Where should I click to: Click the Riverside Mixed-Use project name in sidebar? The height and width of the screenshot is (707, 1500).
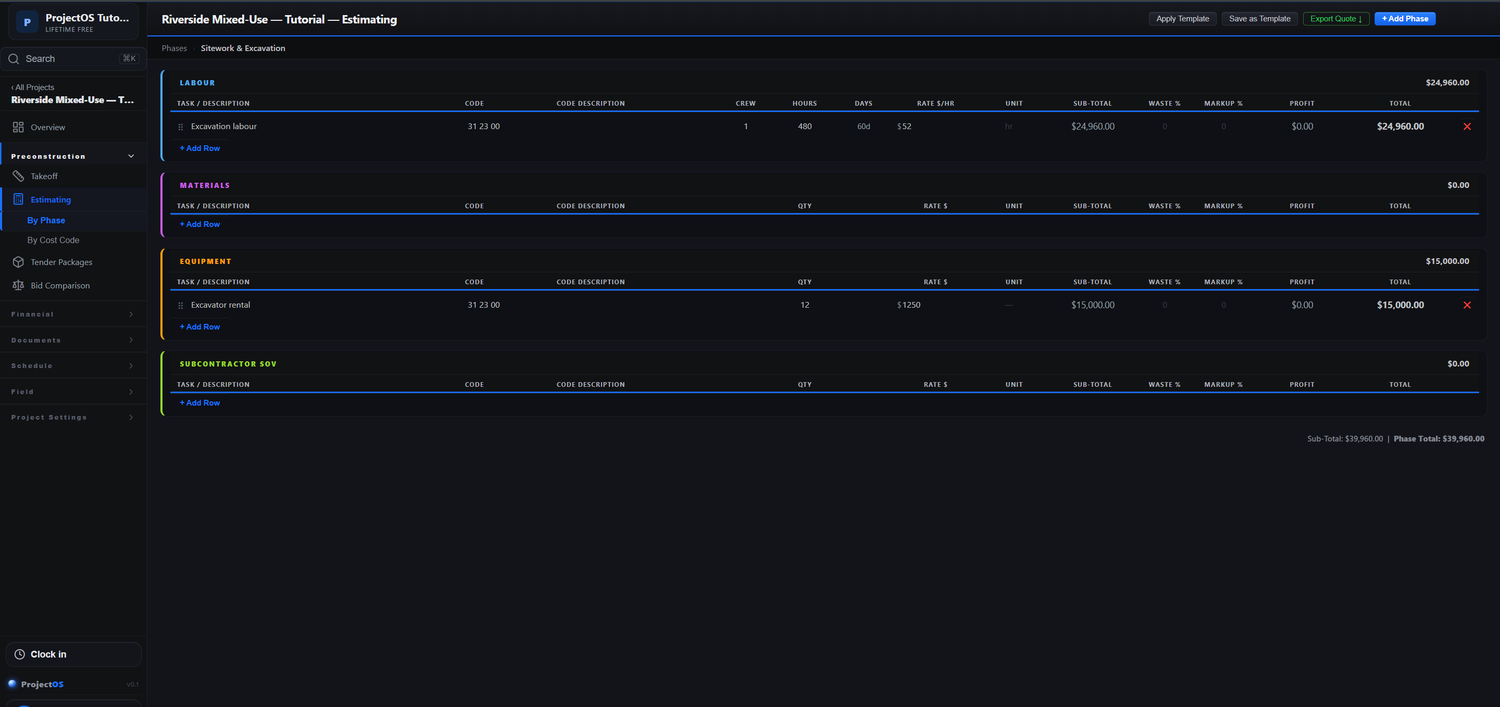click(72, 100)
